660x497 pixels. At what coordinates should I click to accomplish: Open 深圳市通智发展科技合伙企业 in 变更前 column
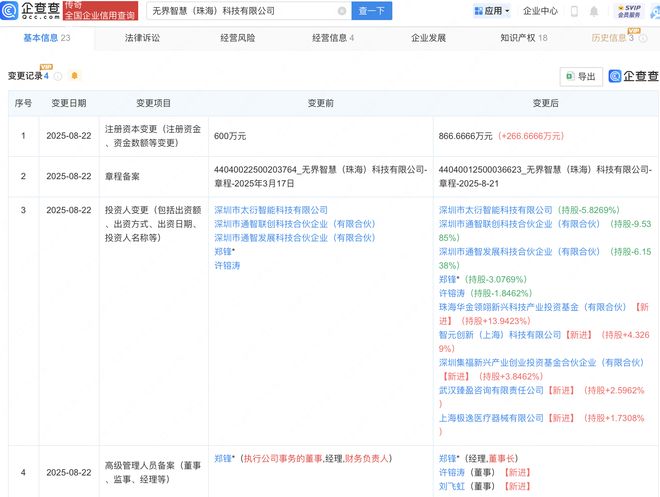[x=295, y=238]
